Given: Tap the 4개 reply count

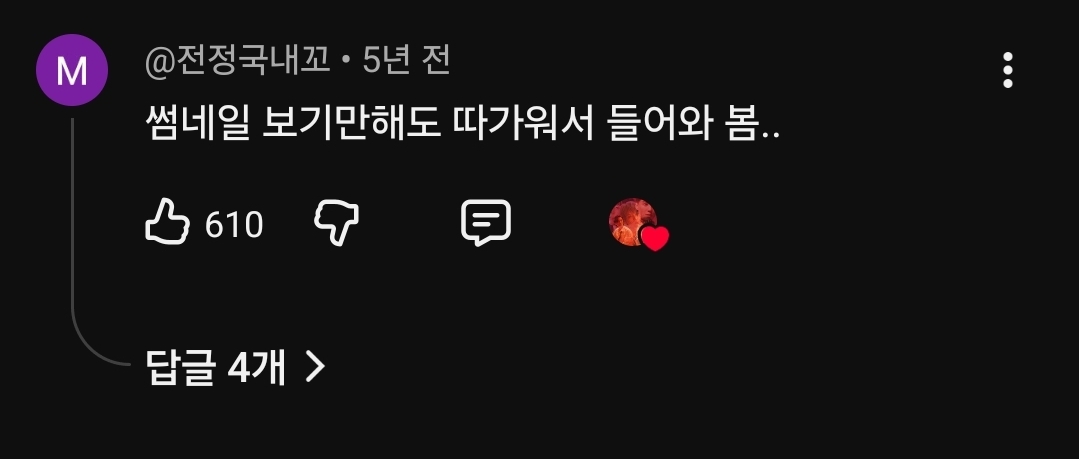Looking at the screenshot, I should 256,367.
